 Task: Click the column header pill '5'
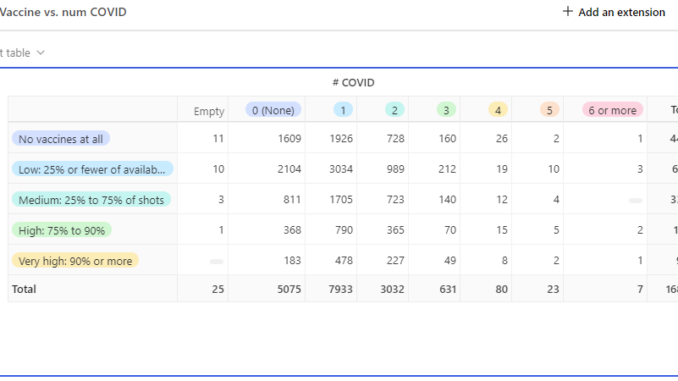[550, 110]
